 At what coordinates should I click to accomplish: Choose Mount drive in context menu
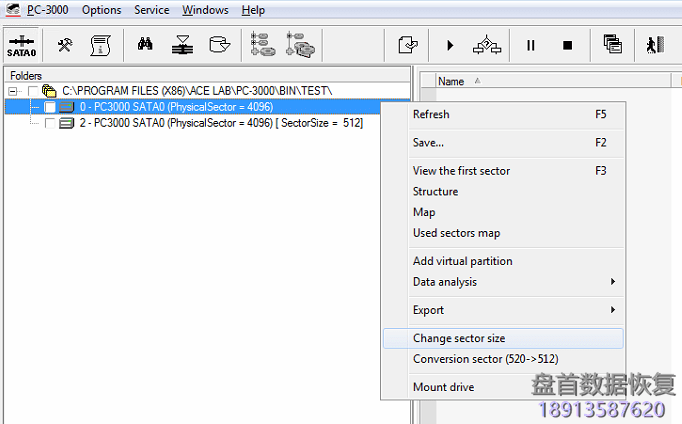443,387
